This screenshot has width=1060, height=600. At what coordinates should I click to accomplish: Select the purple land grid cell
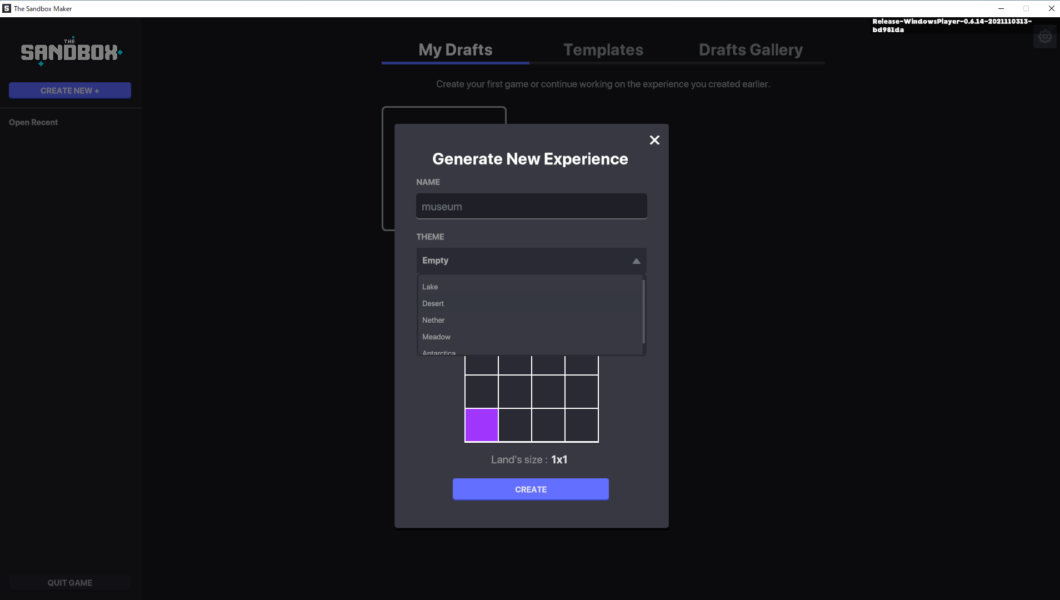coord(481,425)
